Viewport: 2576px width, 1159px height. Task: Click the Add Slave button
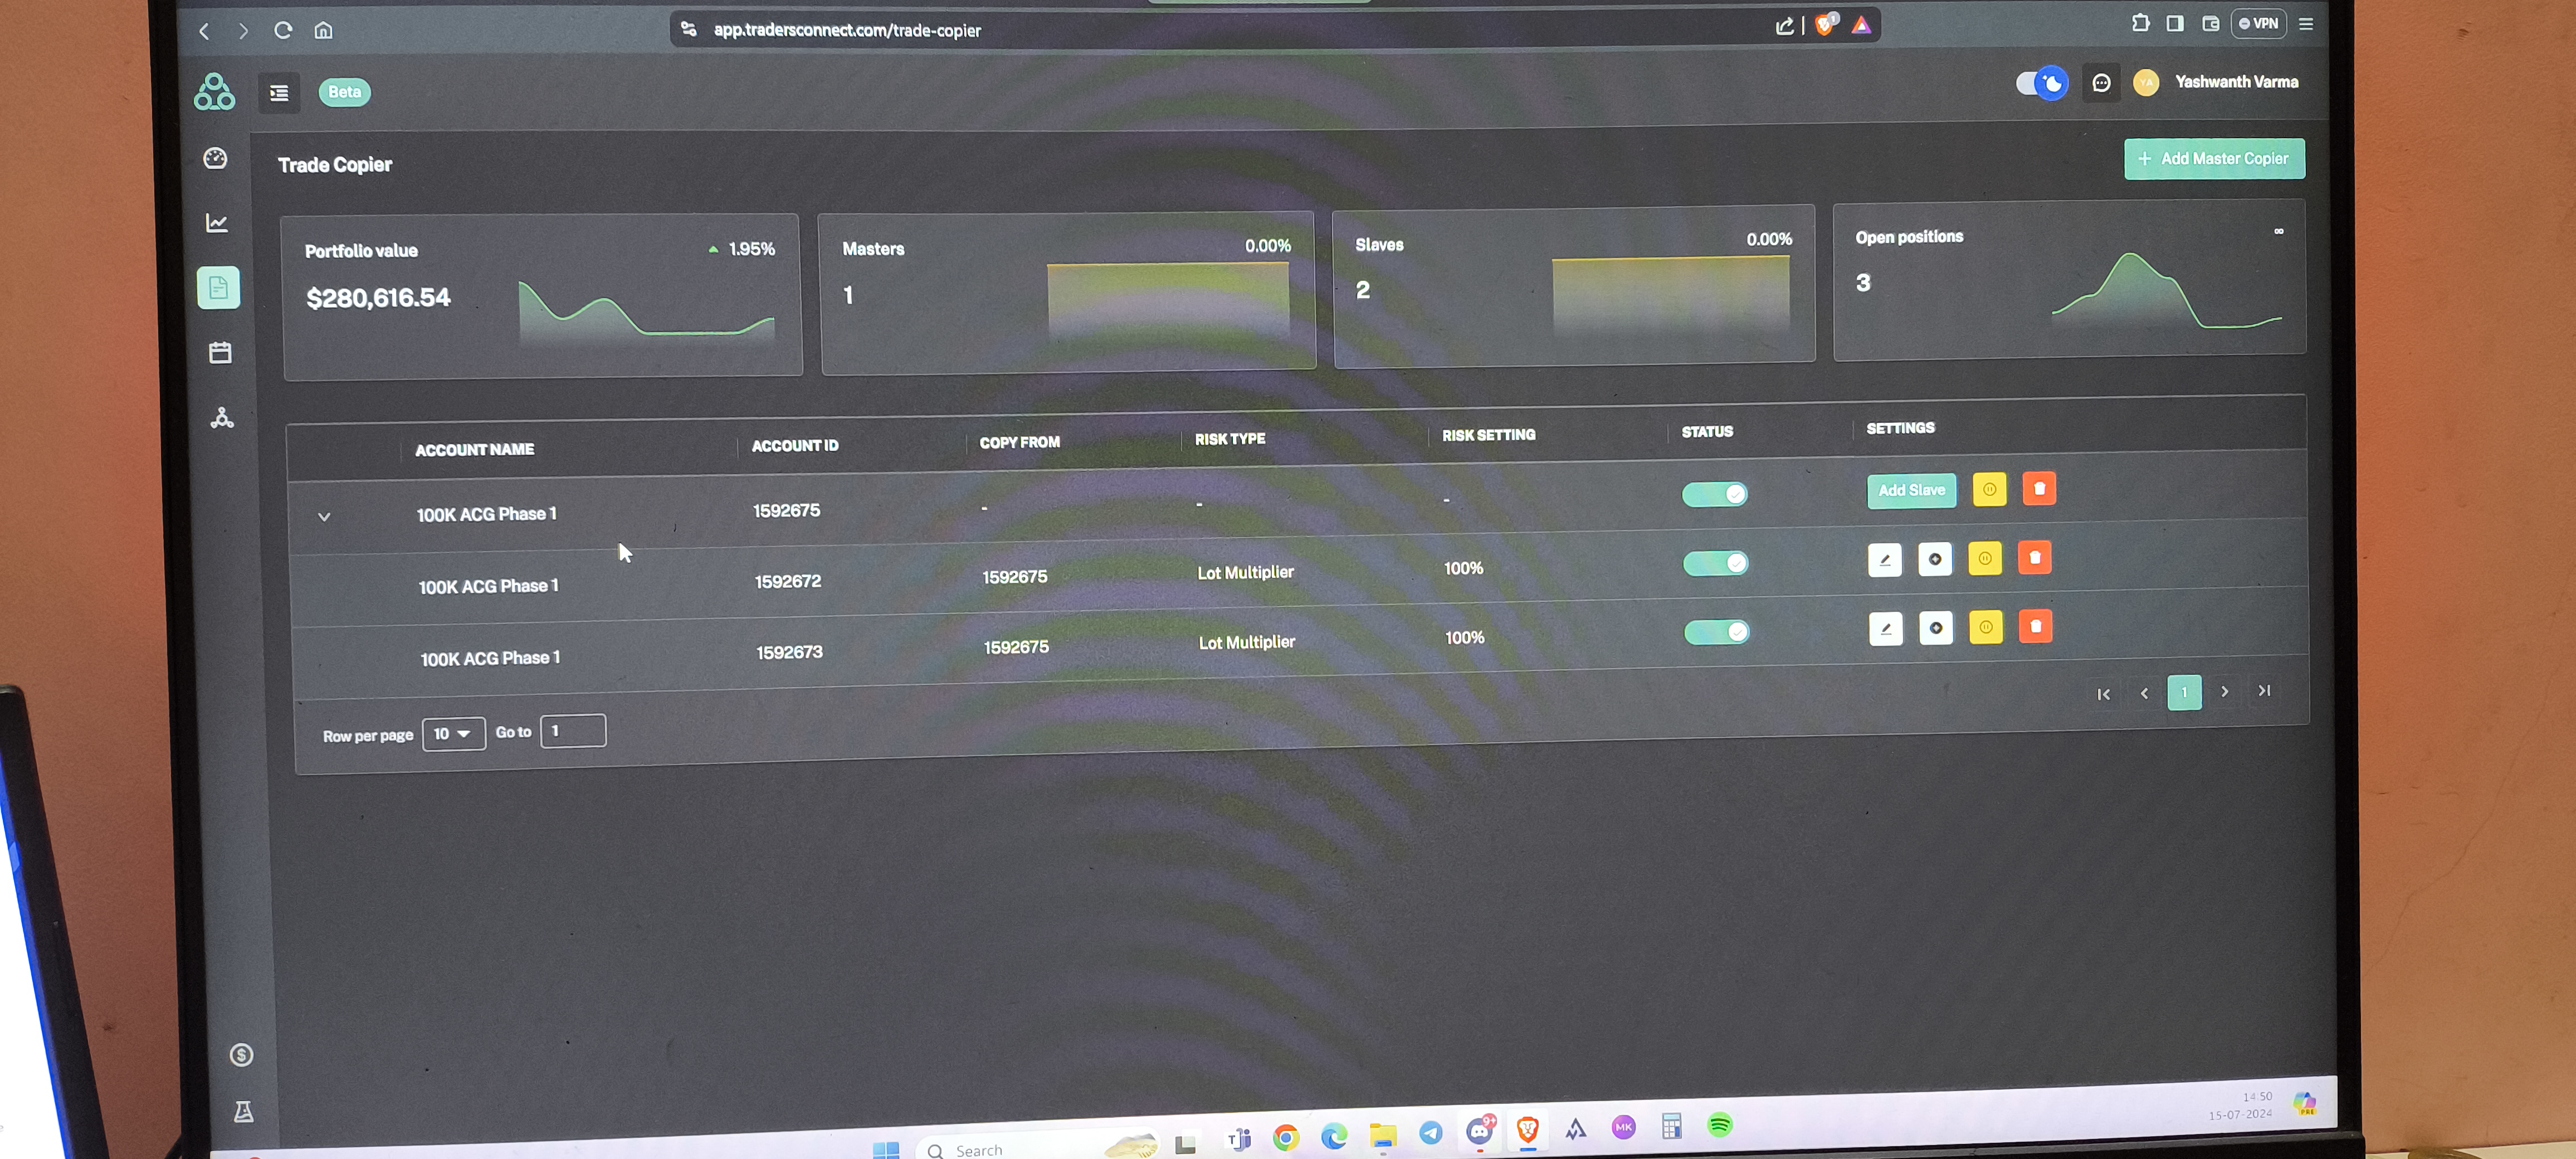[1911, 491]
